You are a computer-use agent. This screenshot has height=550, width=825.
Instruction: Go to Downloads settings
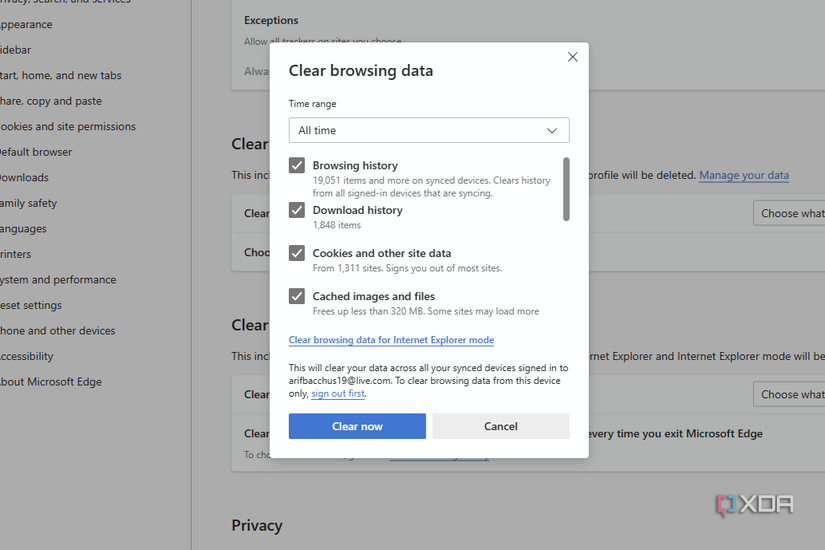[24, 178]
